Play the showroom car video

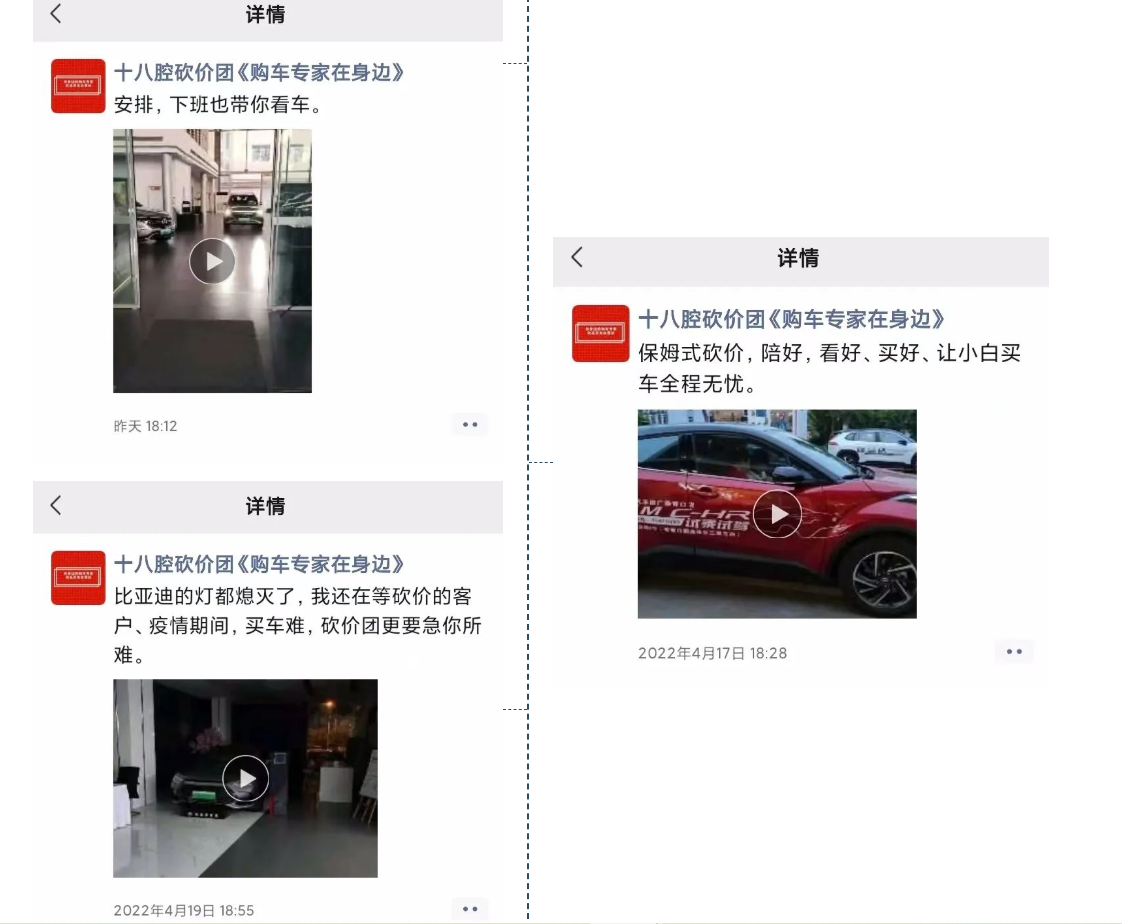pos(213,261)
